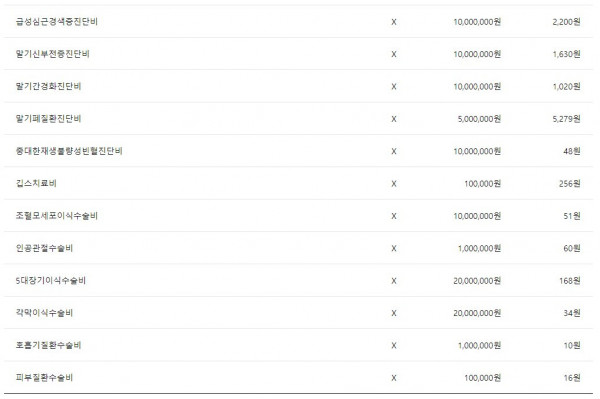Select the 168원 premium for 5대장기이식수술비
The width and height of the screenshot is (600, 399).
(569, 281)
